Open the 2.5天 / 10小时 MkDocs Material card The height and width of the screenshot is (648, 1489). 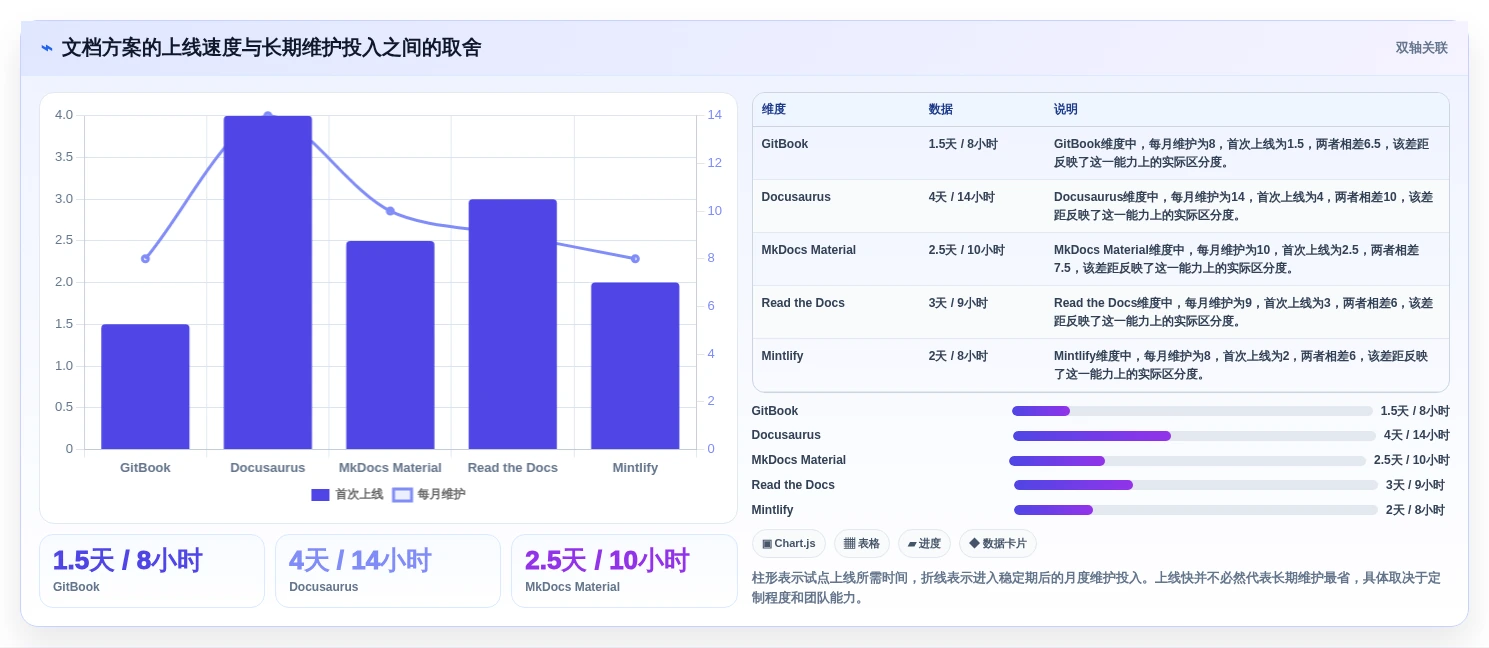[x=624, y=571]
